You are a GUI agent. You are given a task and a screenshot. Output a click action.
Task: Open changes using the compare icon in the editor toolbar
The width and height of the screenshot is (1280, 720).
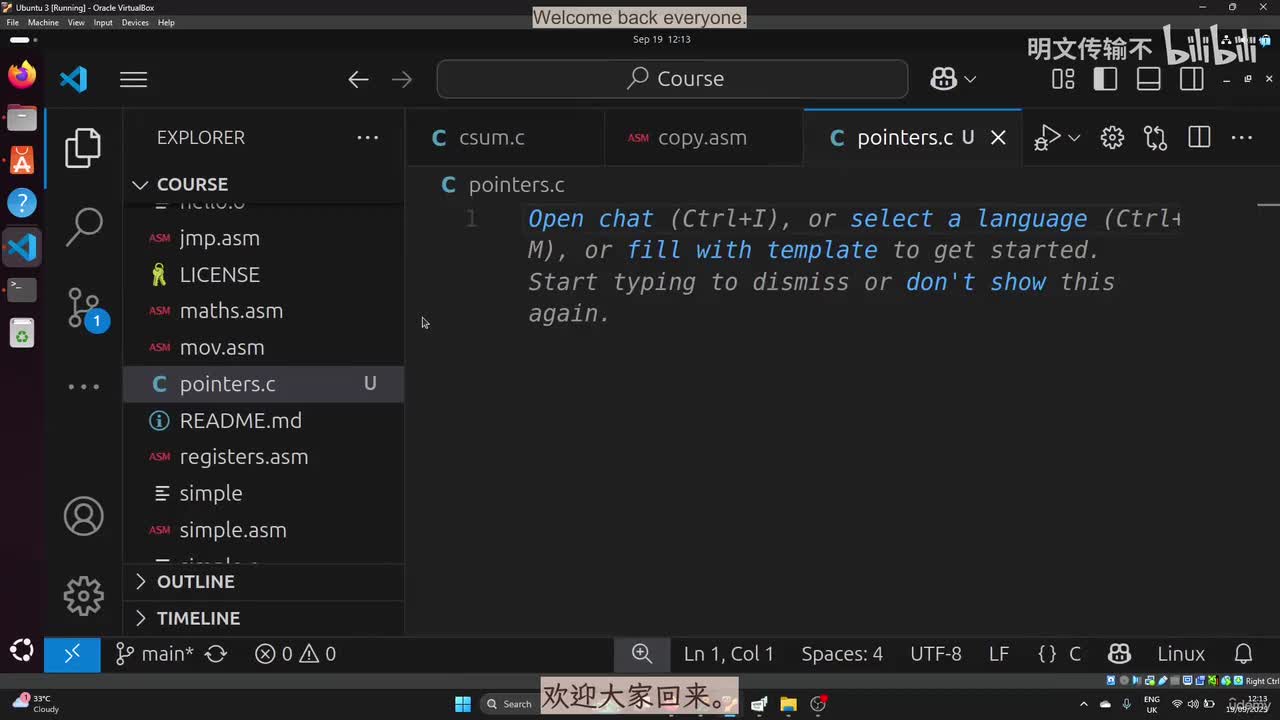[1156, 138]
